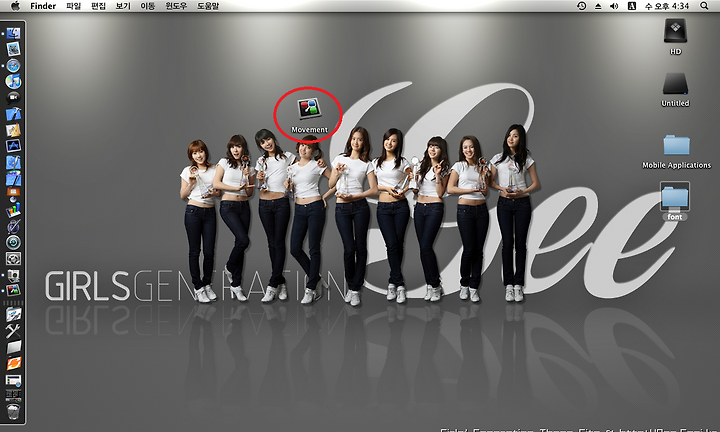Open iTunes from the dock
Screen dimensions: 720x432
click(13, 81)
